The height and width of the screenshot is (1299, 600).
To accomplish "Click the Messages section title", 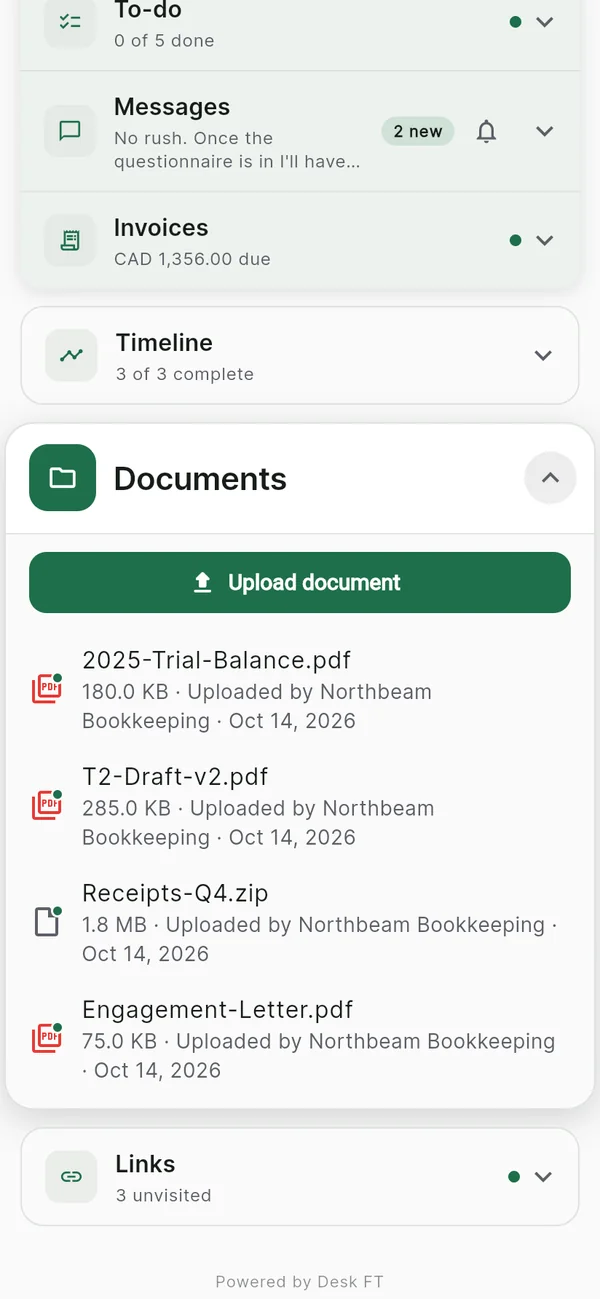I will 172,107.
